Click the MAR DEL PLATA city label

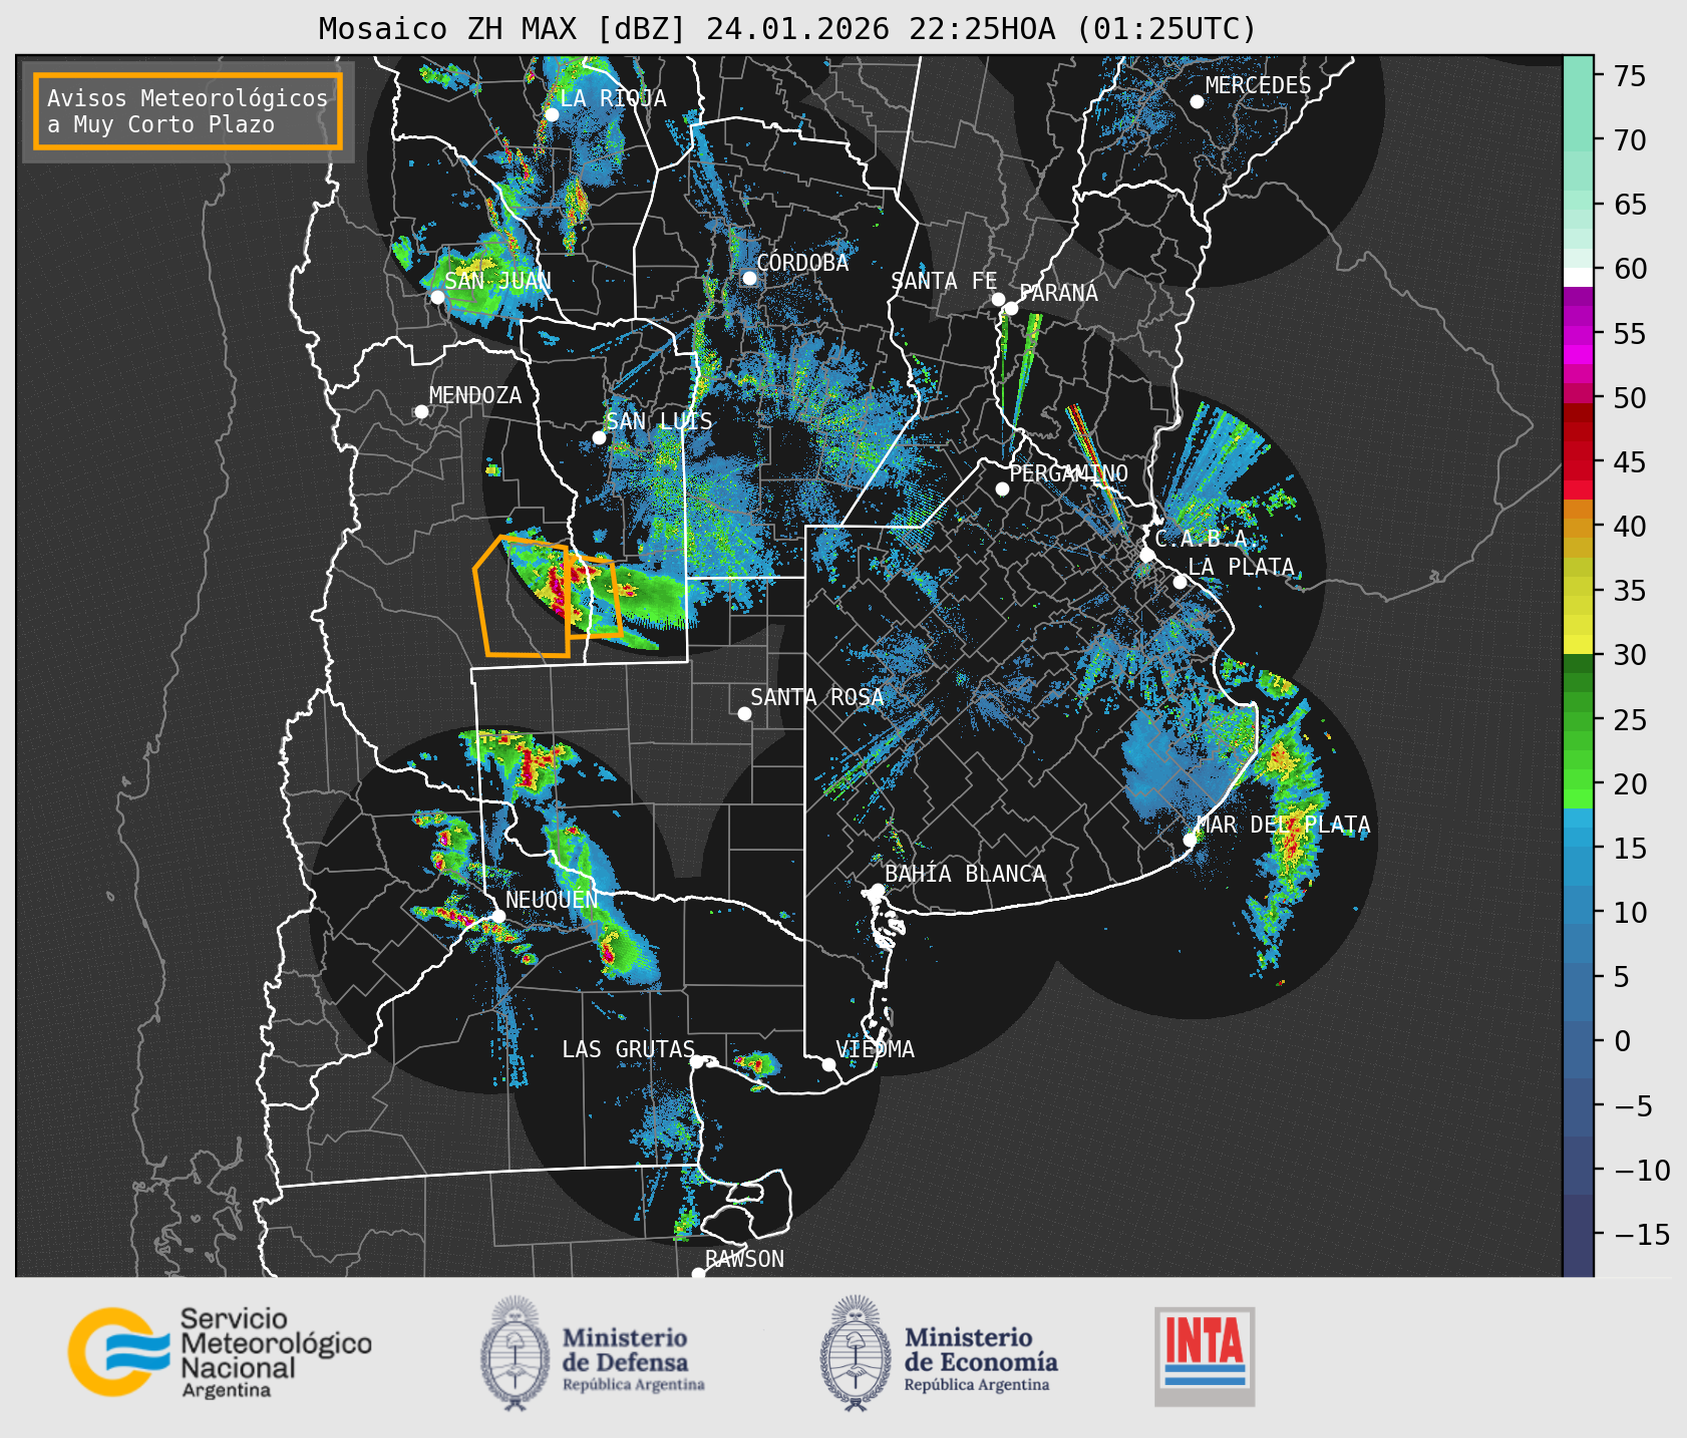(x=1283, y=825)
